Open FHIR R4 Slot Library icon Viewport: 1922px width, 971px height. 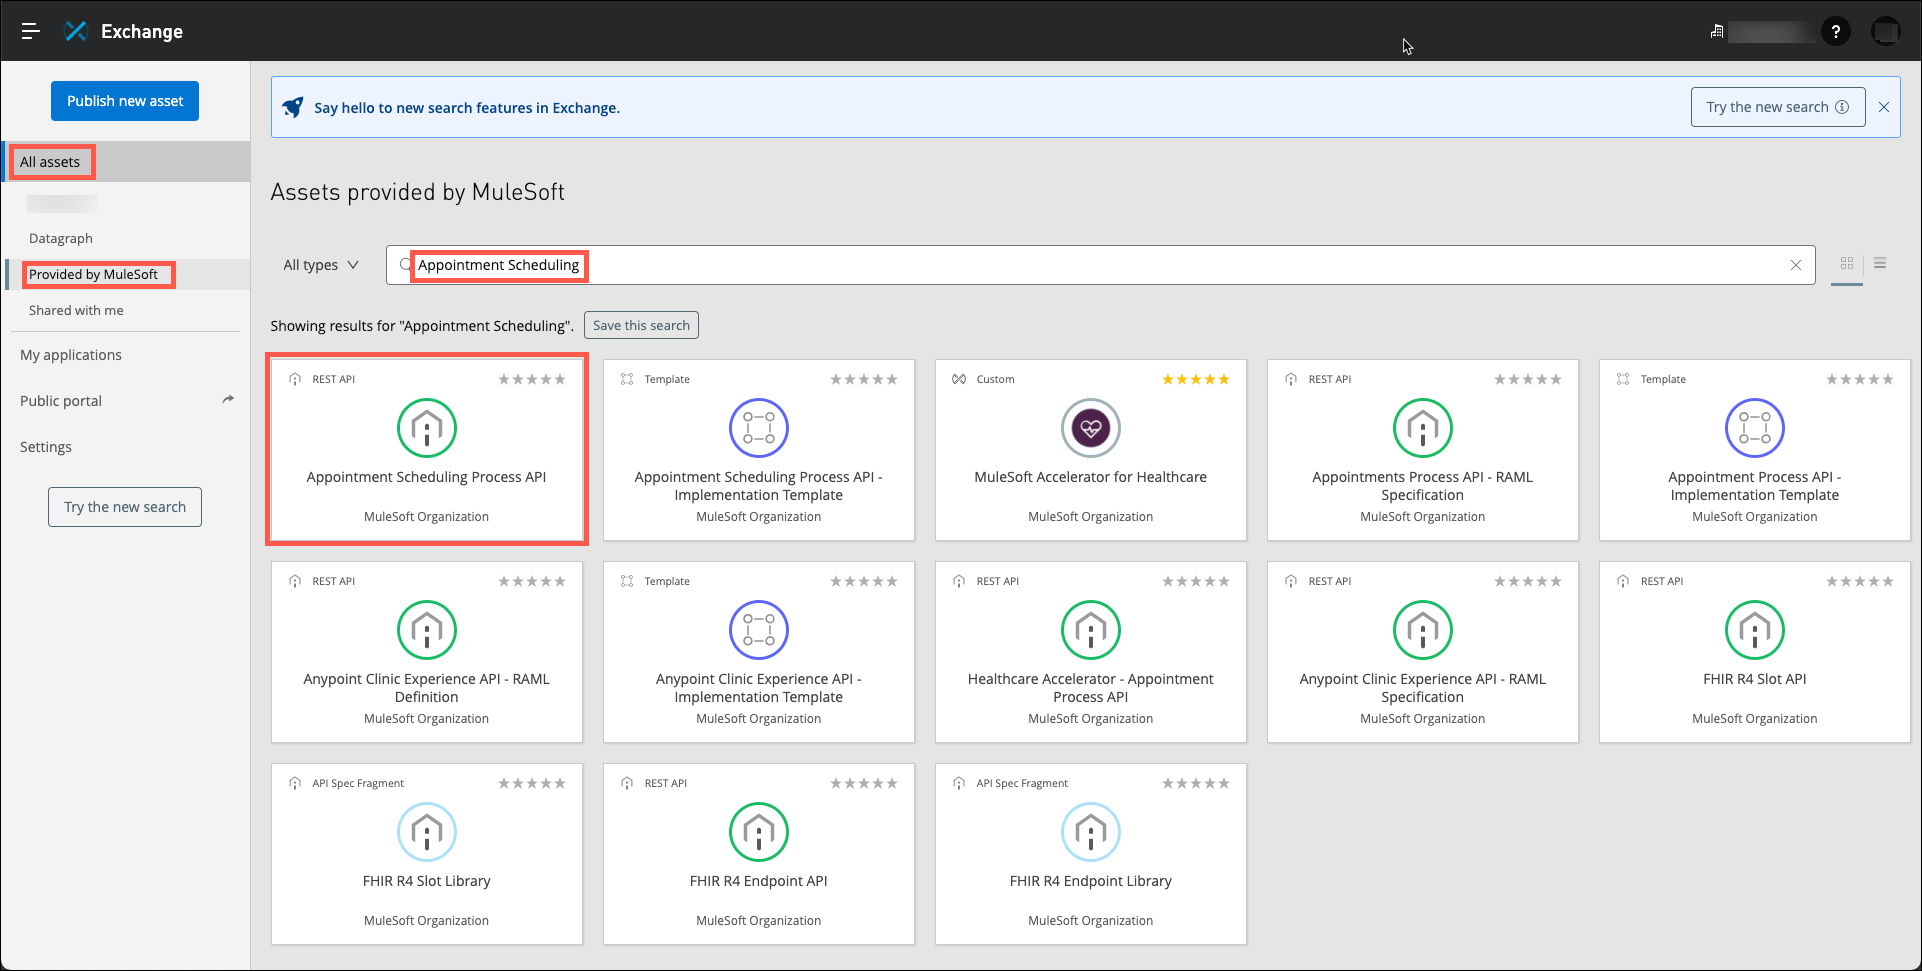coord(427,832)
